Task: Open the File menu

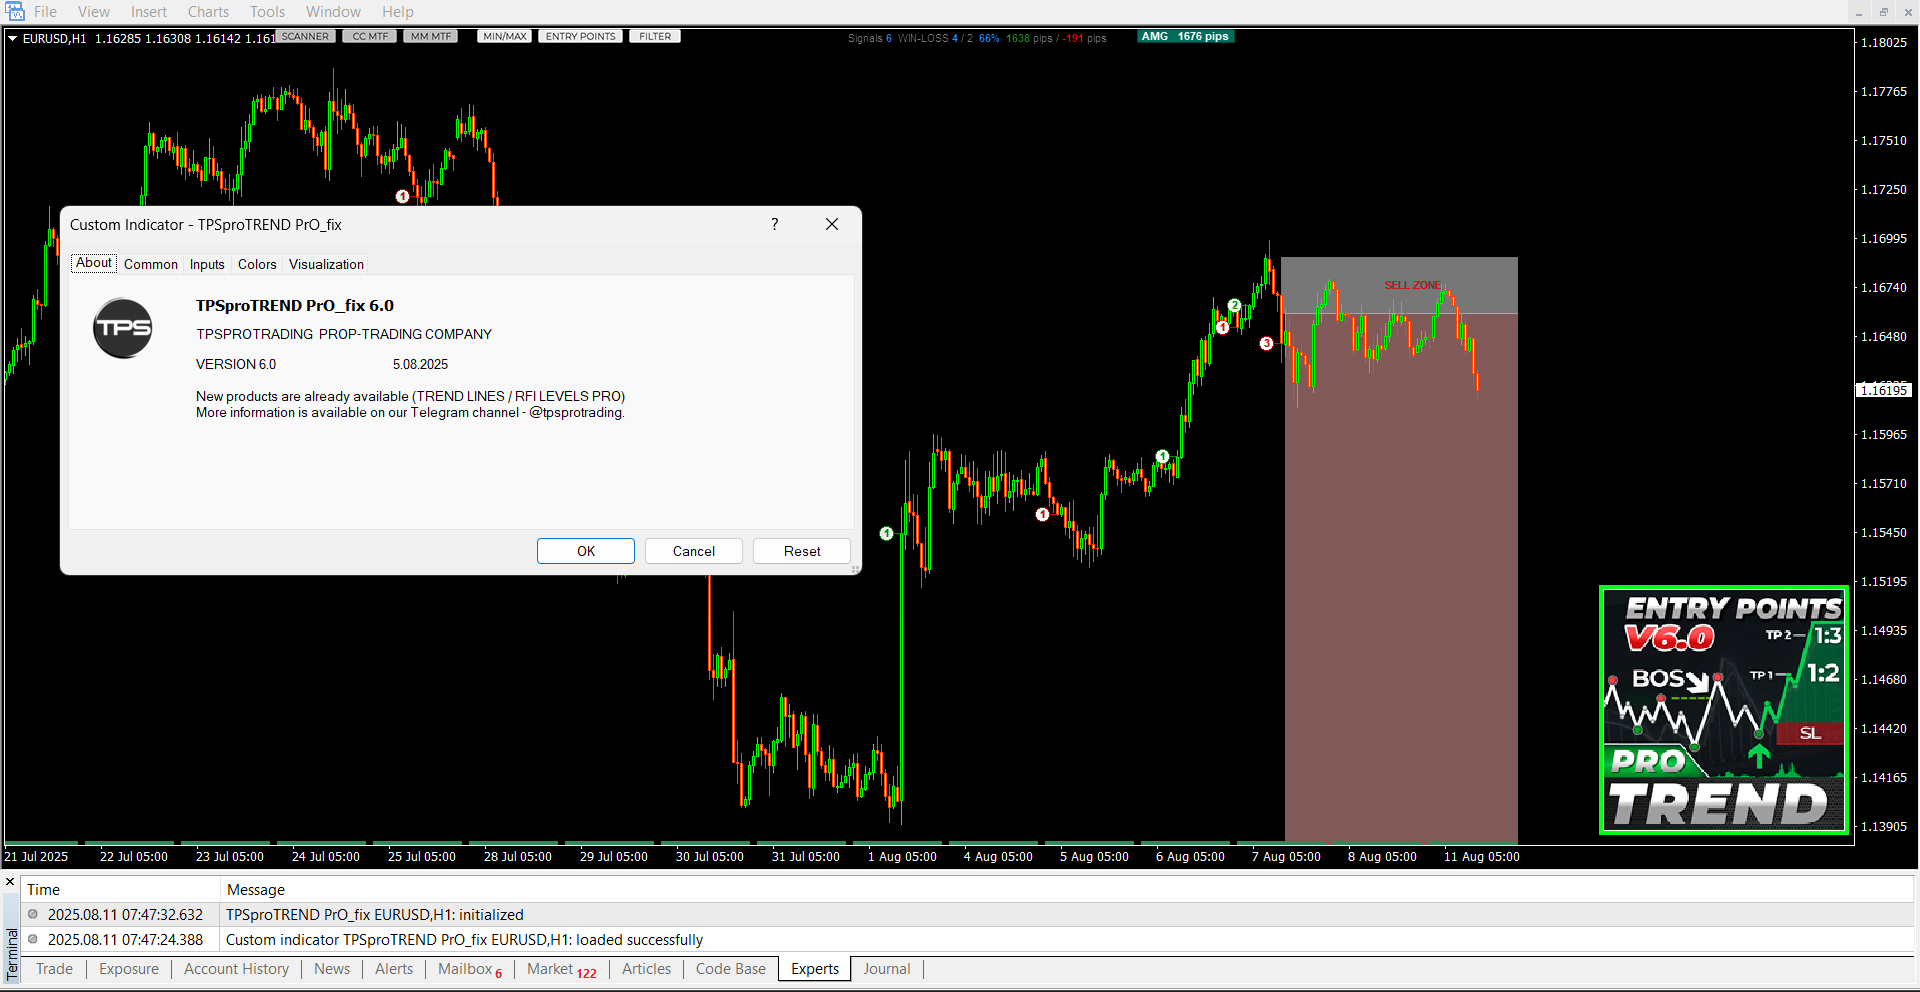Action: [45, 12]
